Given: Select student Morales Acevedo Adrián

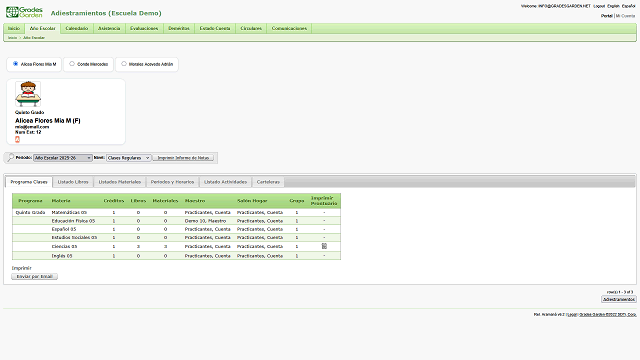Looking at the screenshot, I should click(124, 64).
